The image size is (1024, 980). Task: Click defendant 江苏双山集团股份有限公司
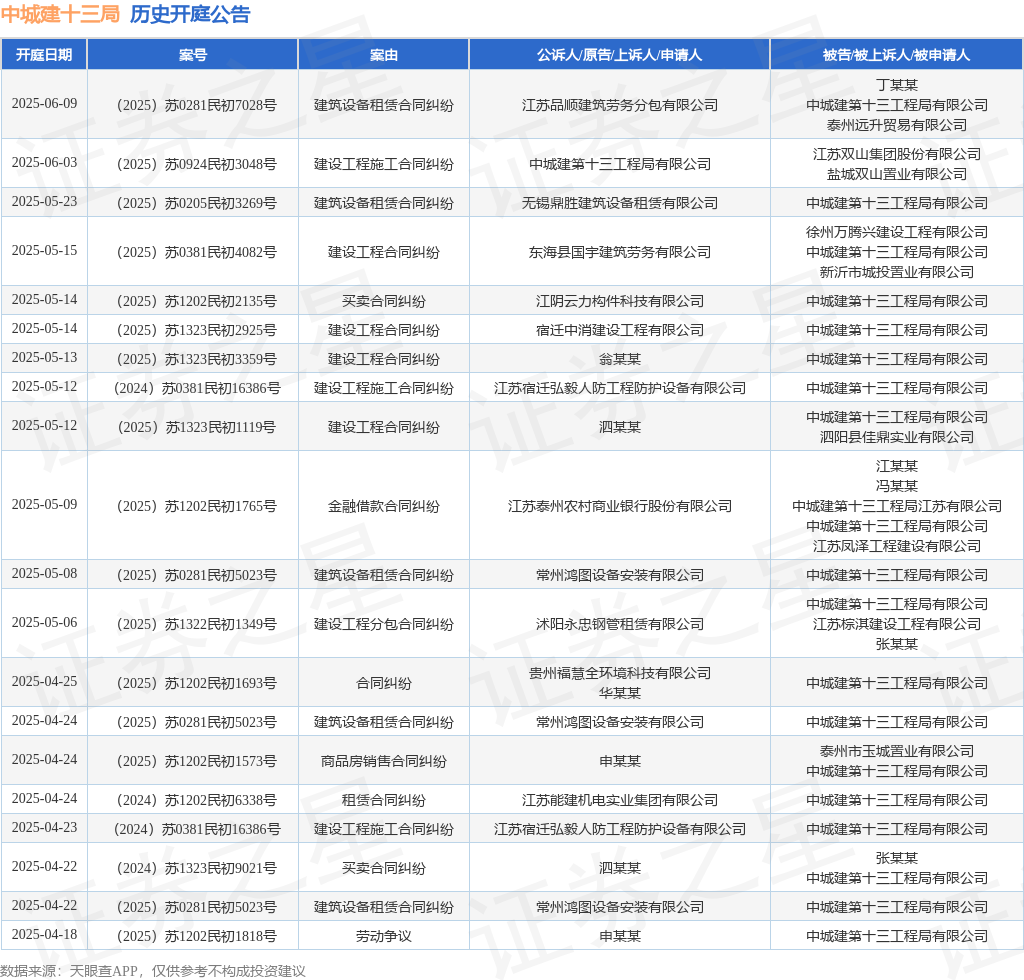897,154
